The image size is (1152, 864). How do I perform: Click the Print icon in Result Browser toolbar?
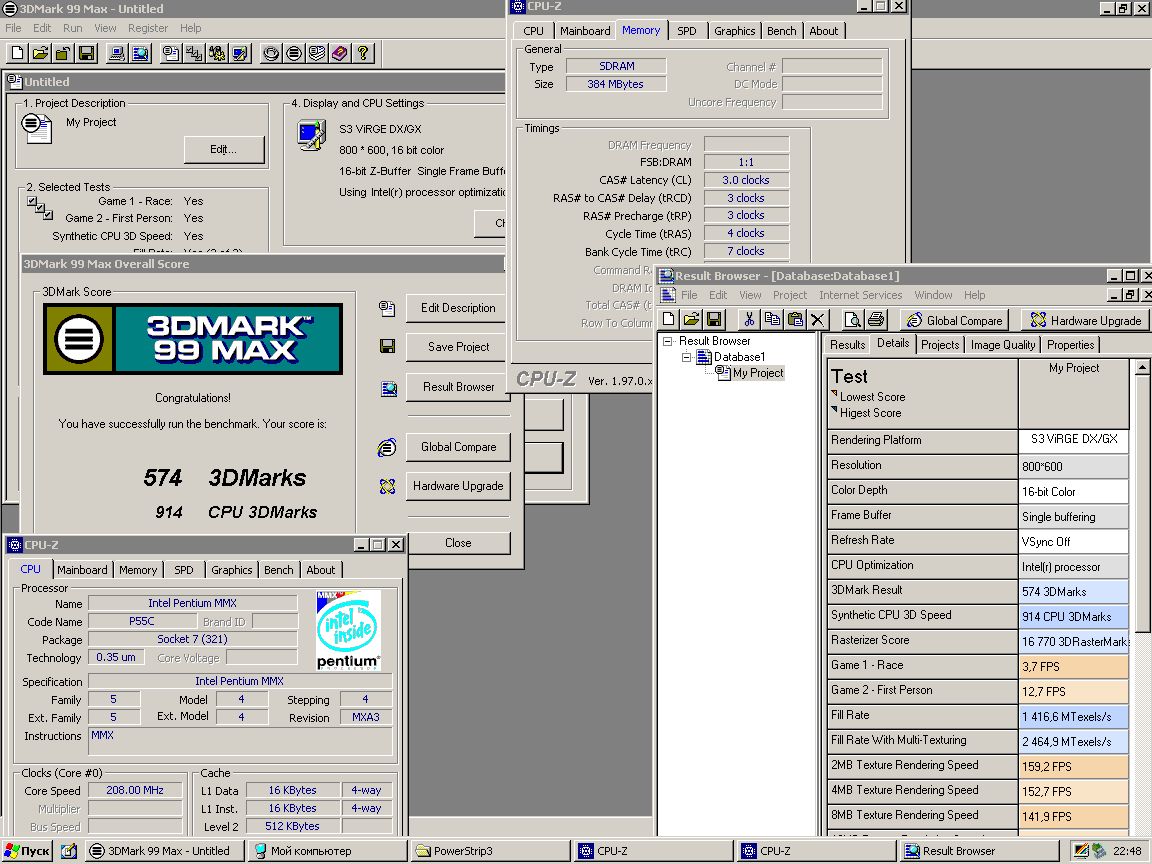click(876, 319)
